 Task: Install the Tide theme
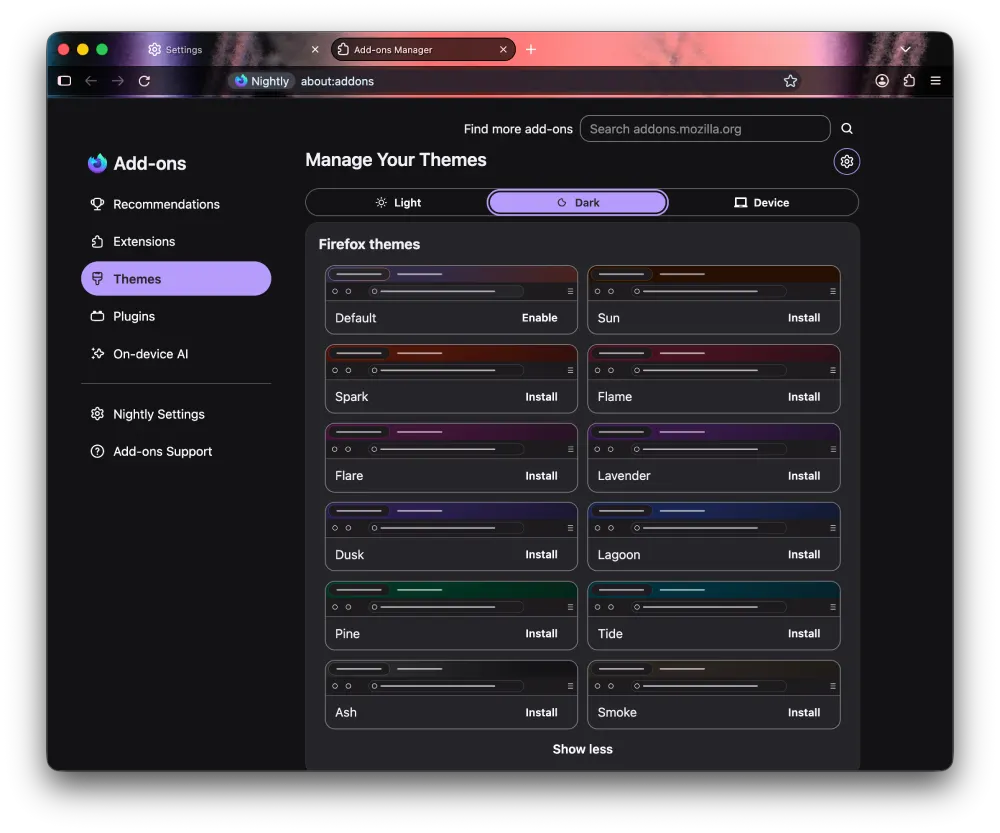[x=804, y=633]
